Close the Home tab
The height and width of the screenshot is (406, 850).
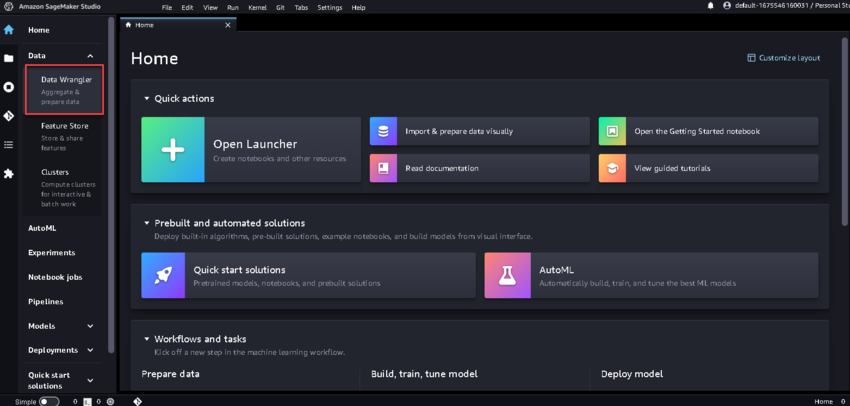click(x=228, y=25)
